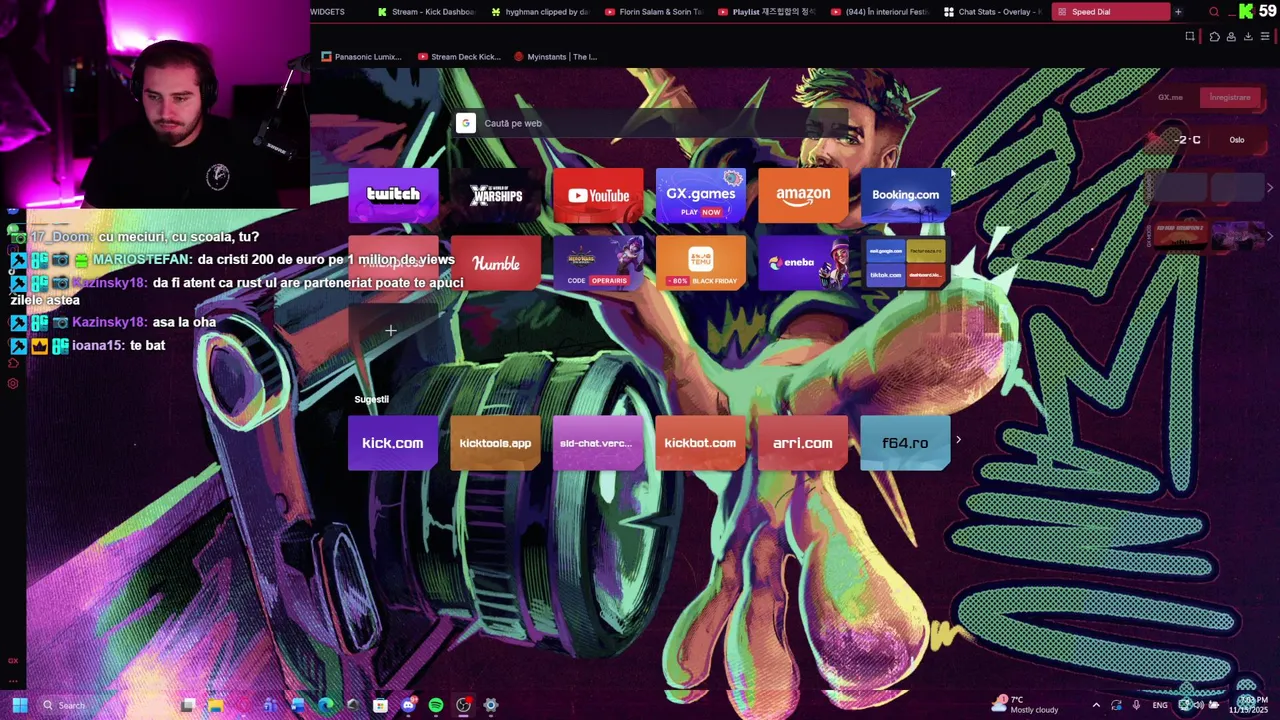Viewport: 1280px width, 720px height.
Task: Open File Explorer from taskbar
Action: (215, 705)
